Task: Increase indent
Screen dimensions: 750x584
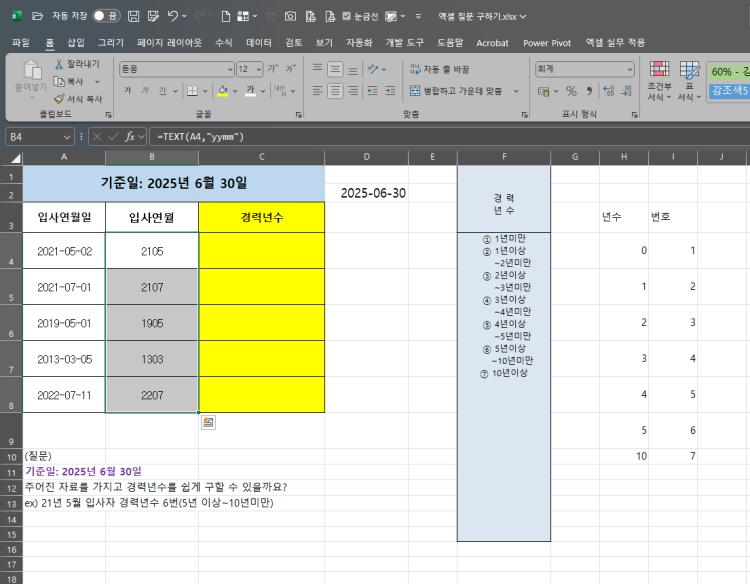Action: (x=390, y=90)
